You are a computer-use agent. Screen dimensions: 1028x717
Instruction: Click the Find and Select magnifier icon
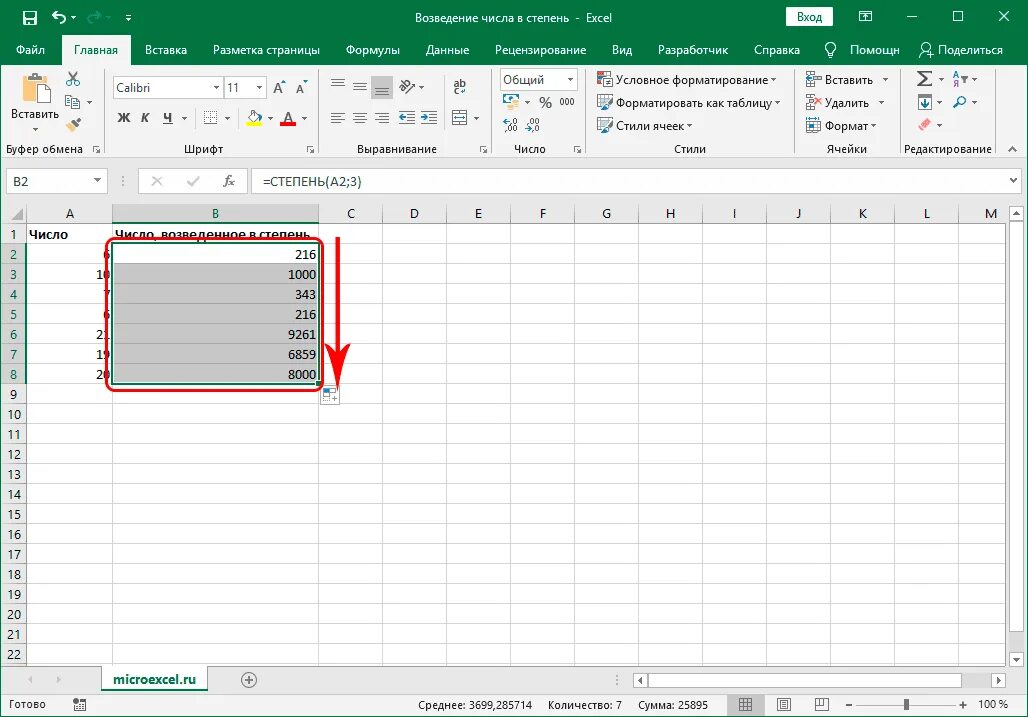[960, 102]
